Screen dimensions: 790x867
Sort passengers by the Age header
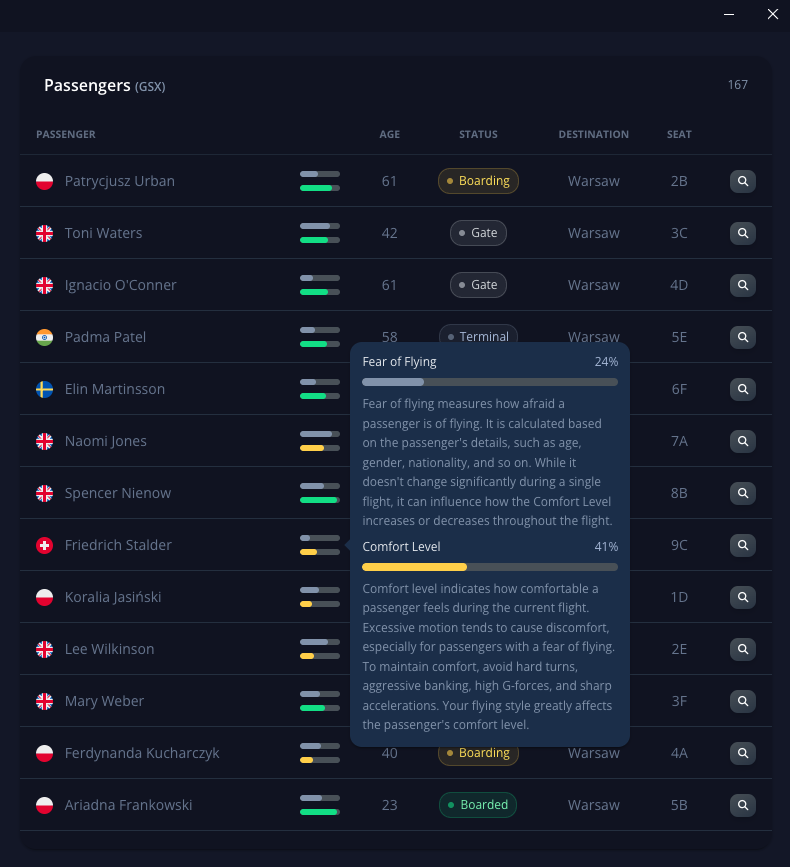[389, 134]
